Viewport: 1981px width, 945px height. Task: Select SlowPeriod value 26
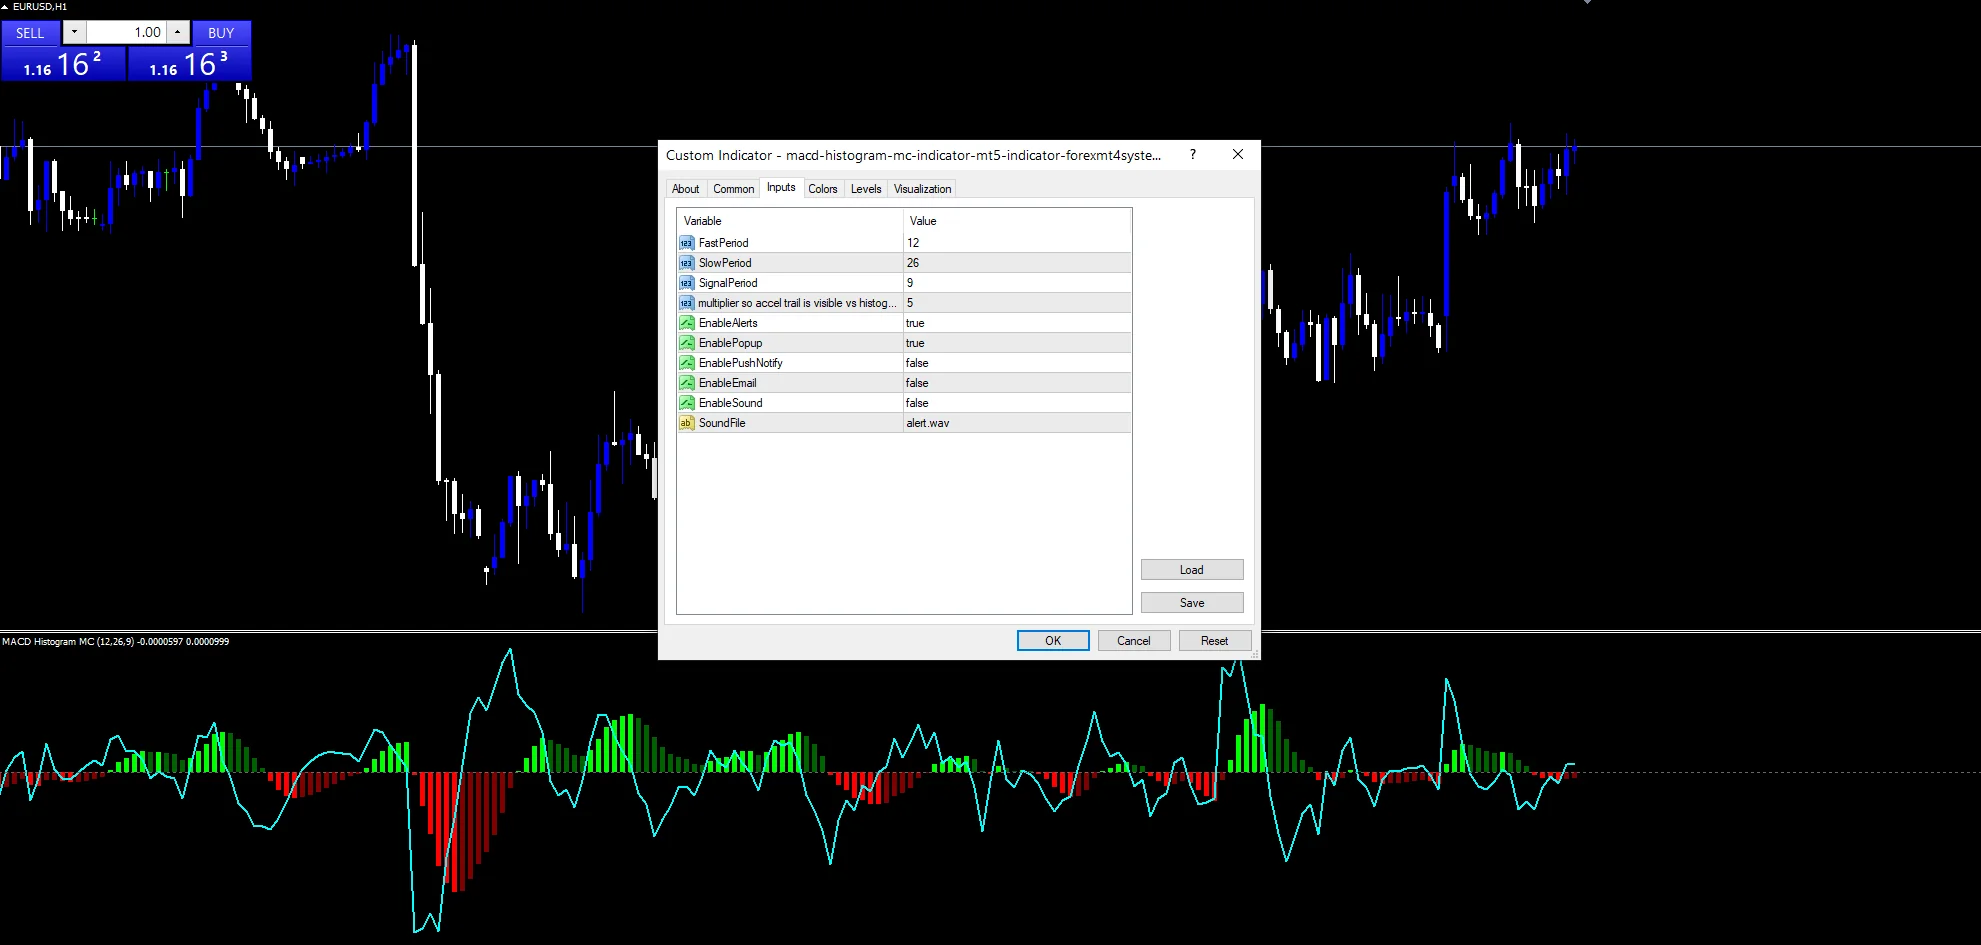[x=1017, y=263]
